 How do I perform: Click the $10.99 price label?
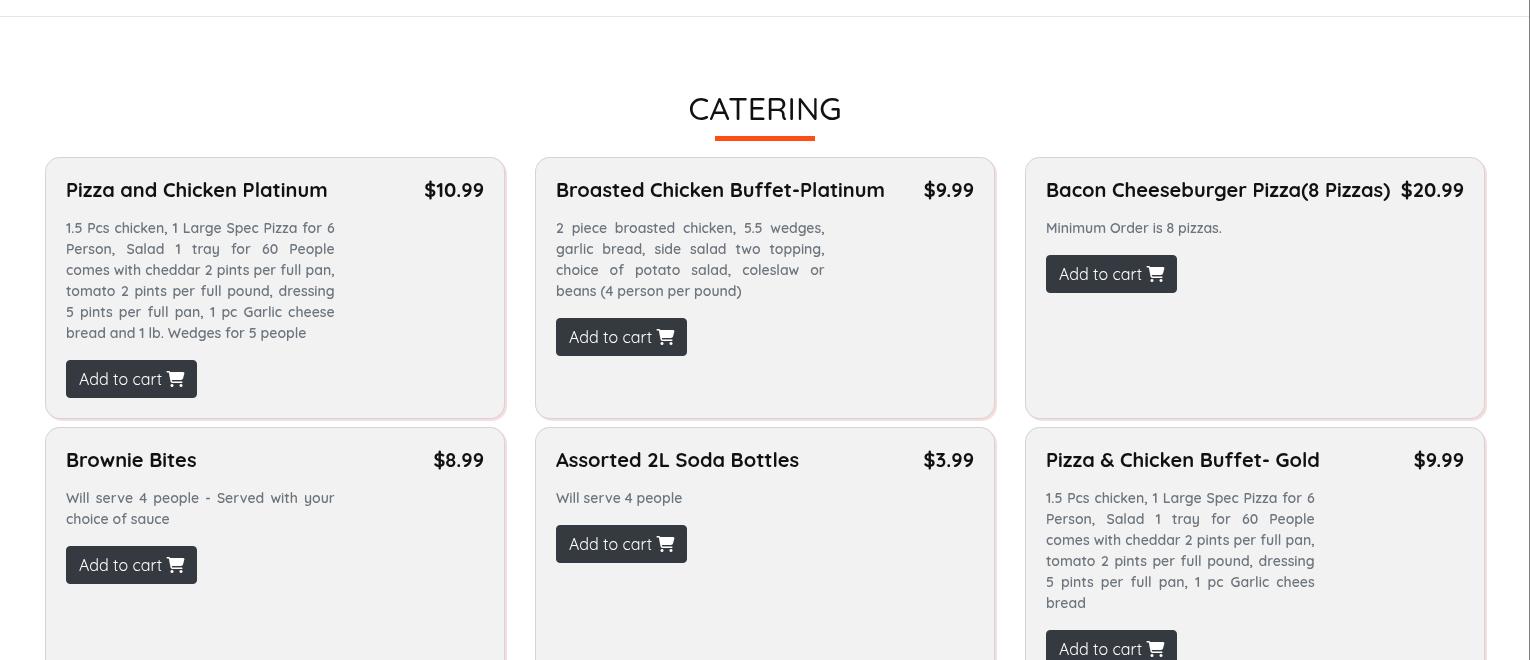click(454, 190)
